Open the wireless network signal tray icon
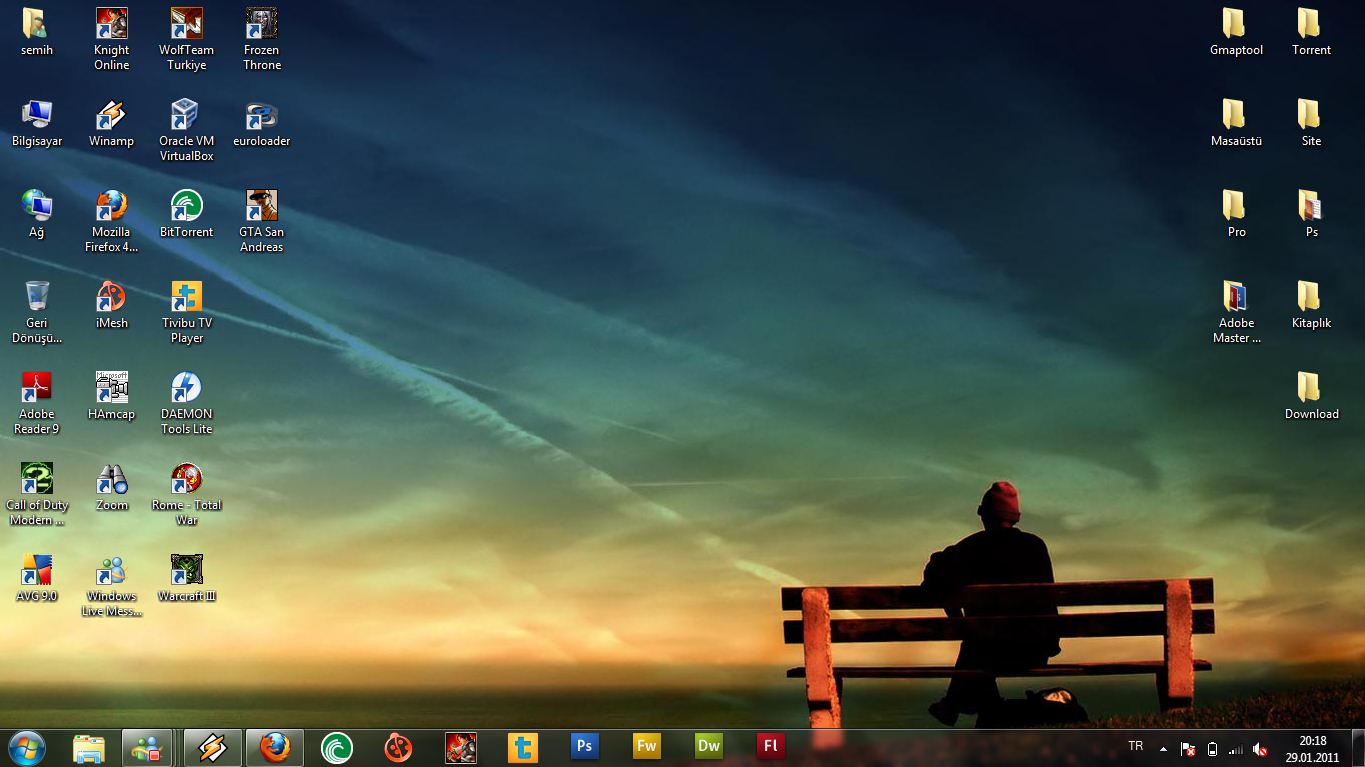 coord(1236,749)
